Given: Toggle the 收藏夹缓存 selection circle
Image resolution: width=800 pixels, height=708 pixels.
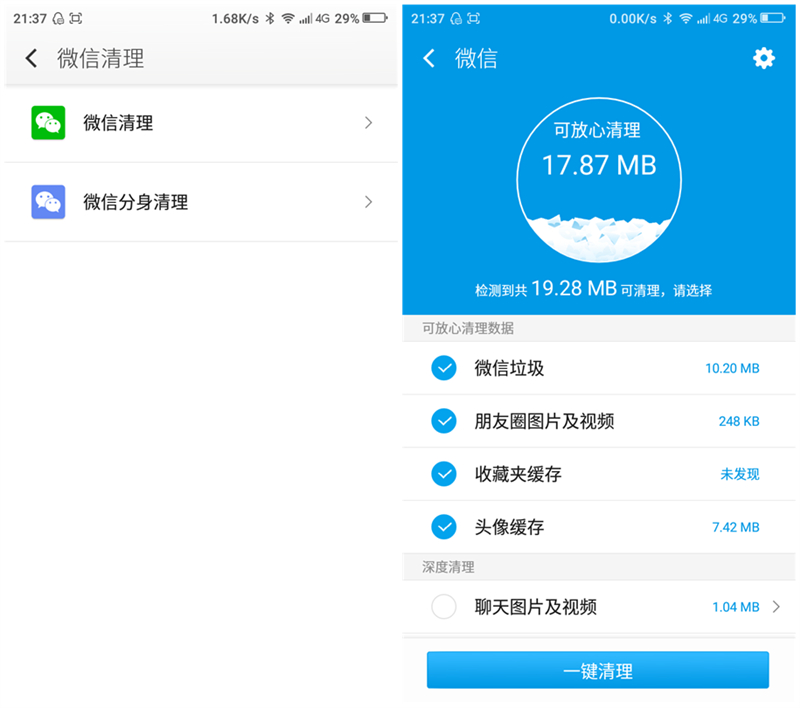Looking at the screenshot, I should tap(444, 474).
